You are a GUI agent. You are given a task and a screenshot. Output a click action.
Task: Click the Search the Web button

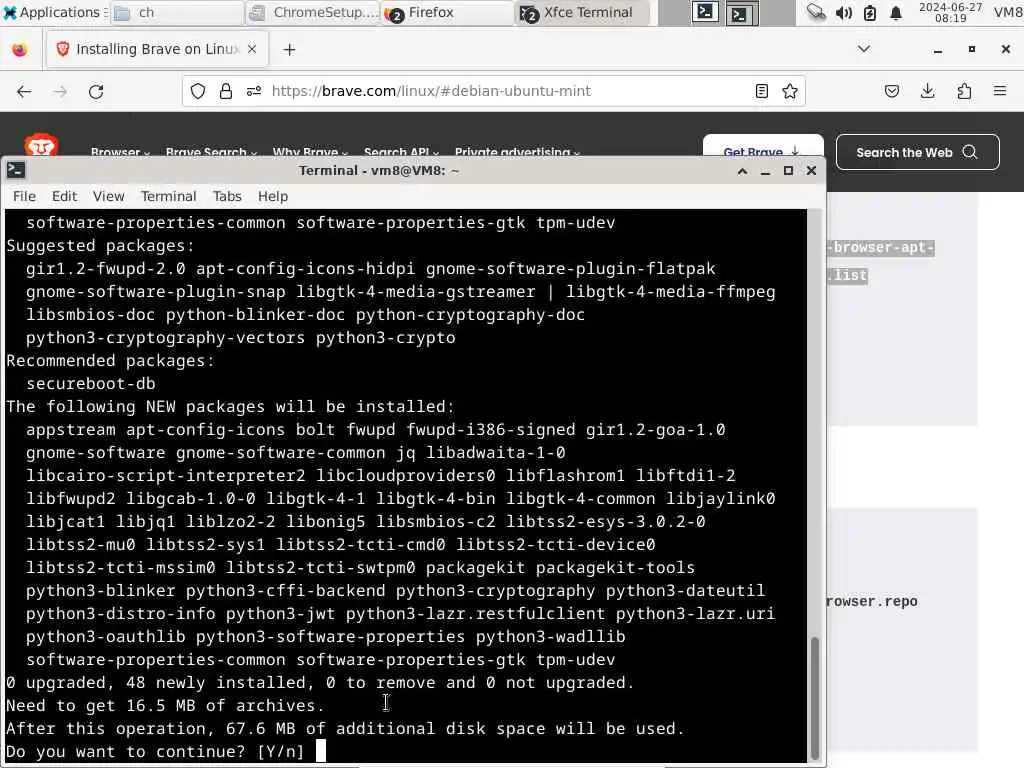(917, 152)
